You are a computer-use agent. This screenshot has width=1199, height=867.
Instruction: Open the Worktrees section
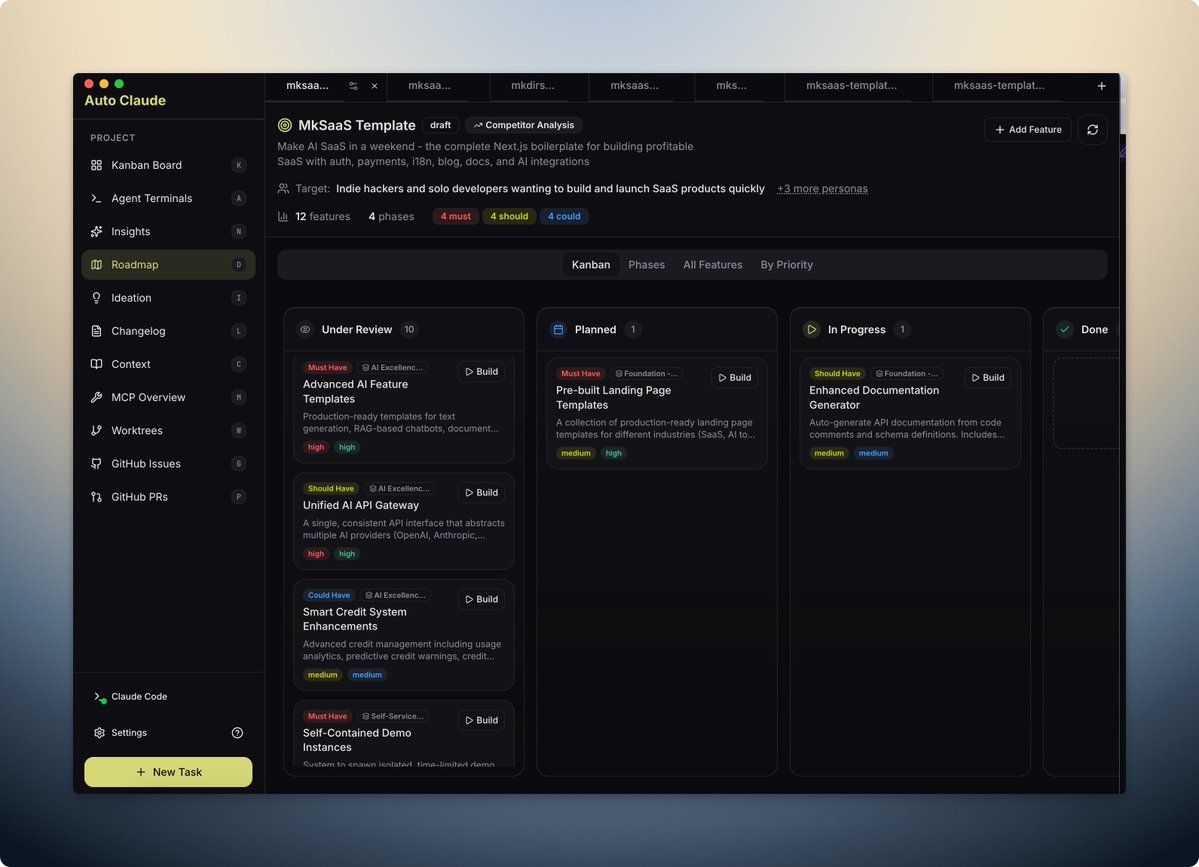tap(167, 430)
